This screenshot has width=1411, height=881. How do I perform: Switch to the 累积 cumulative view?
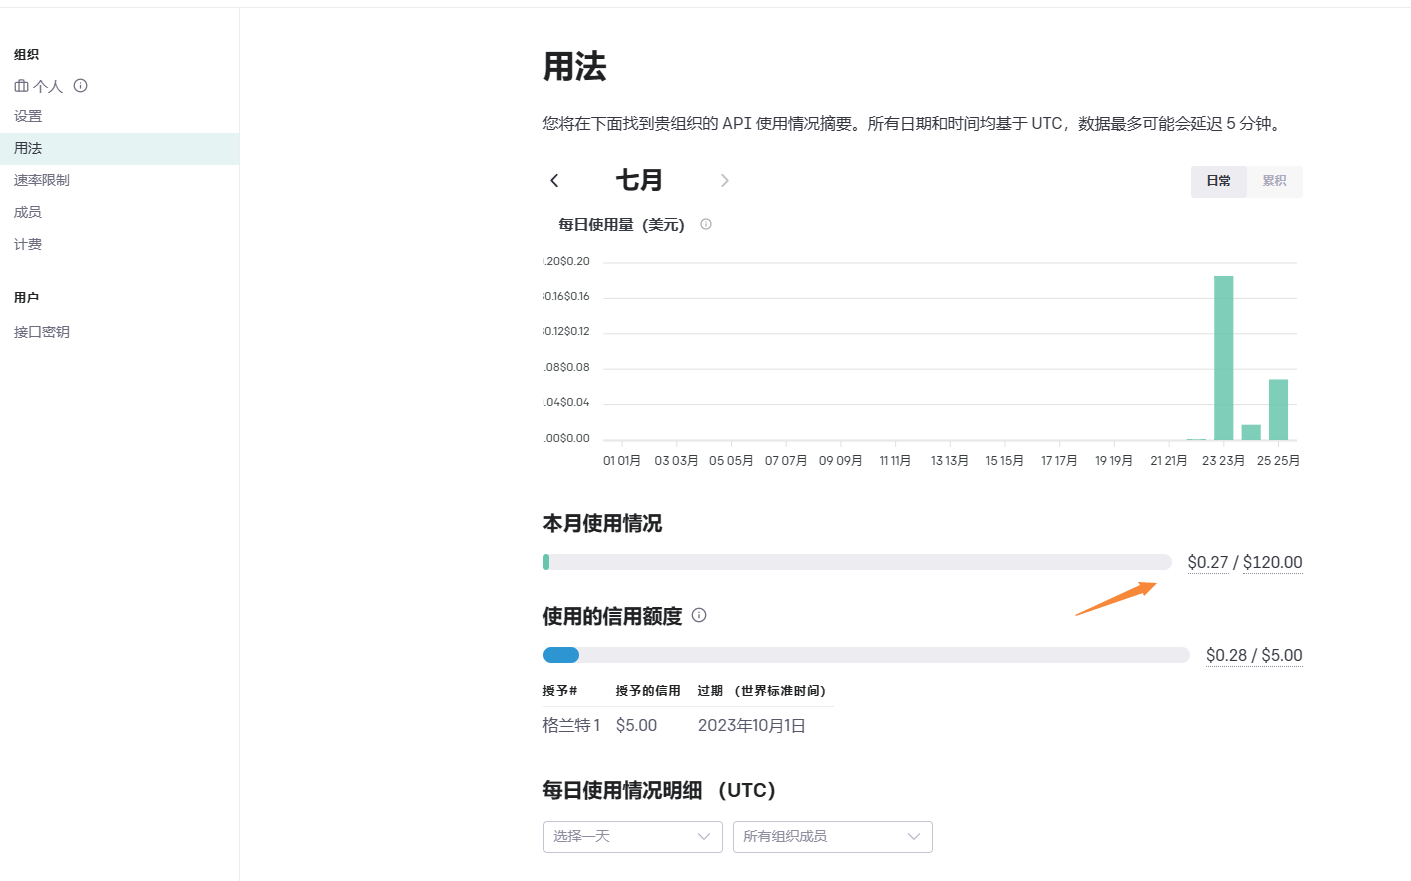pos(1276,181)
